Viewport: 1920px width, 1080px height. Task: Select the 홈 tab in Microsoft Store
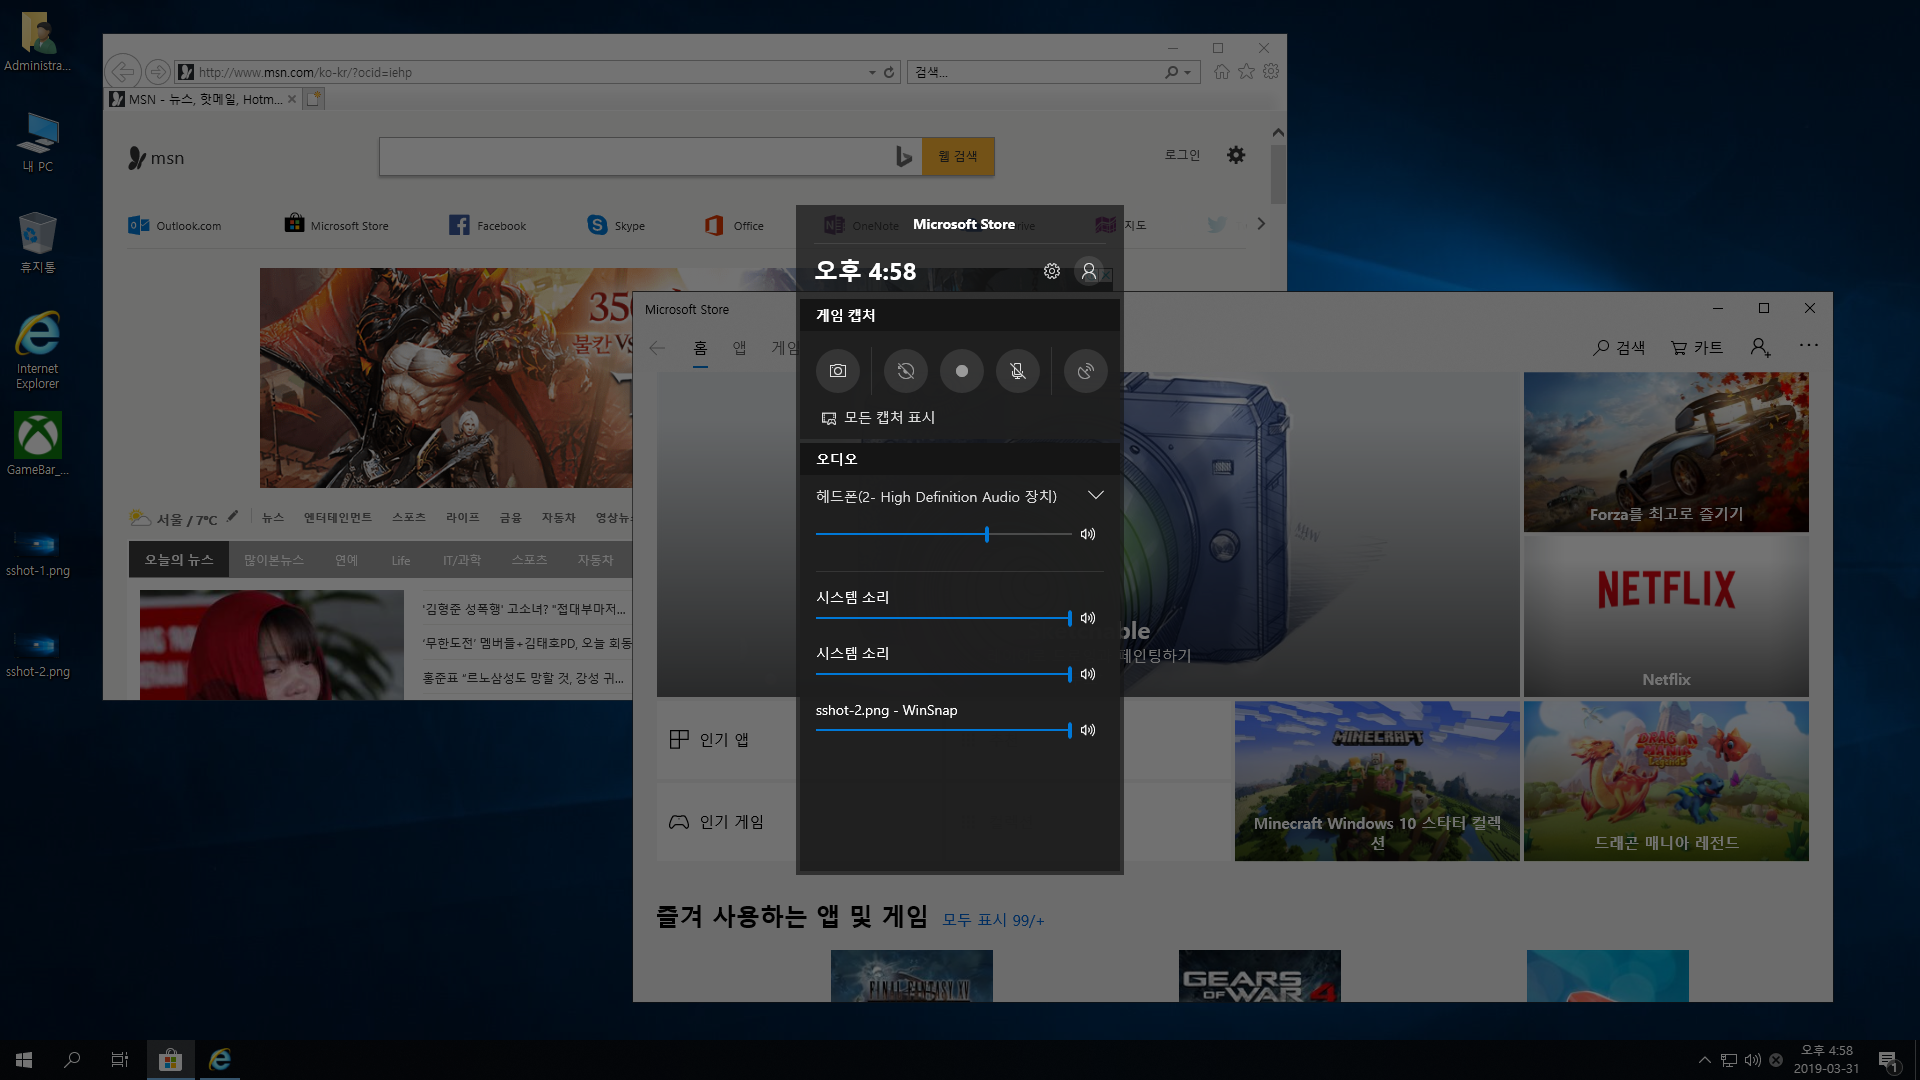700,348
